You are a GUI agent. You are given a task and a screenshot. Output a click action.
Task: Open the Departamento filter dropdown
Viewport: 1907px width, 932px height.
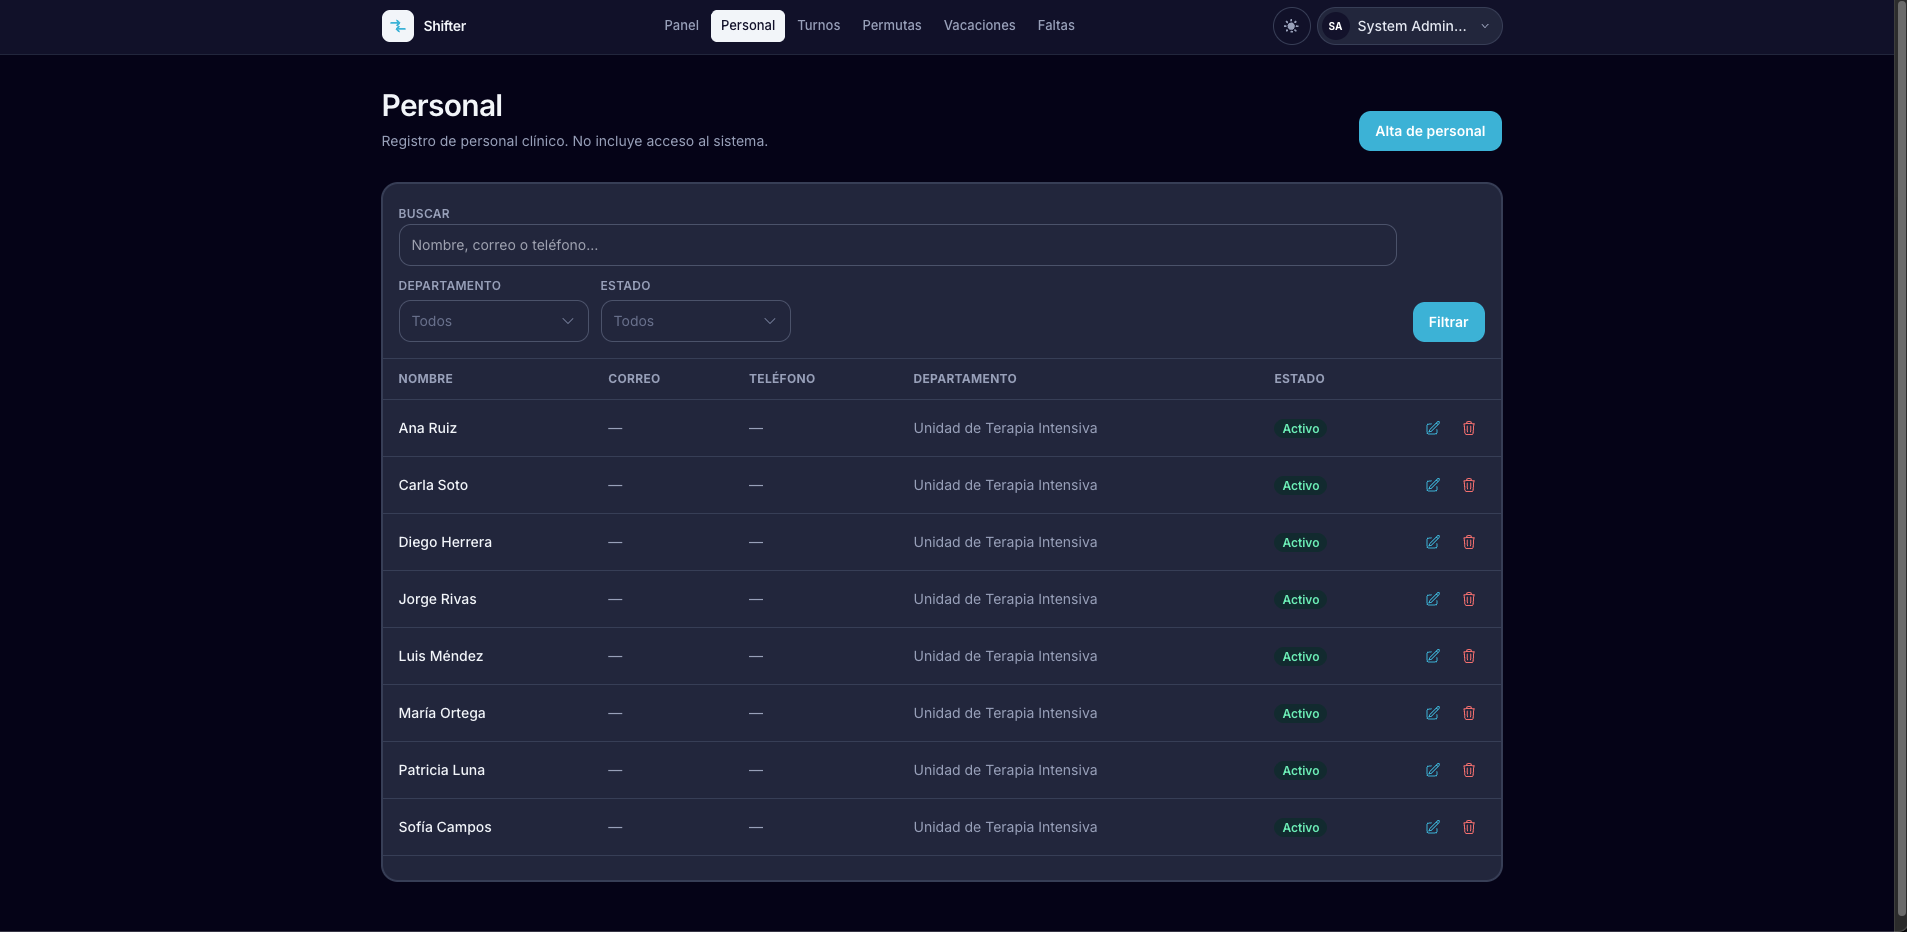(x=493, y=321)
